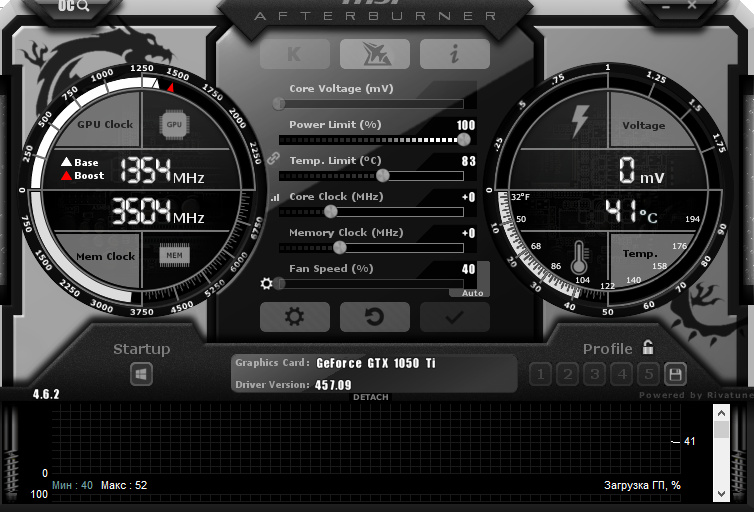Screen dimensions: 754x512
Task: Click the 3504 MHz memory clock readout
Action: (158, 212)
